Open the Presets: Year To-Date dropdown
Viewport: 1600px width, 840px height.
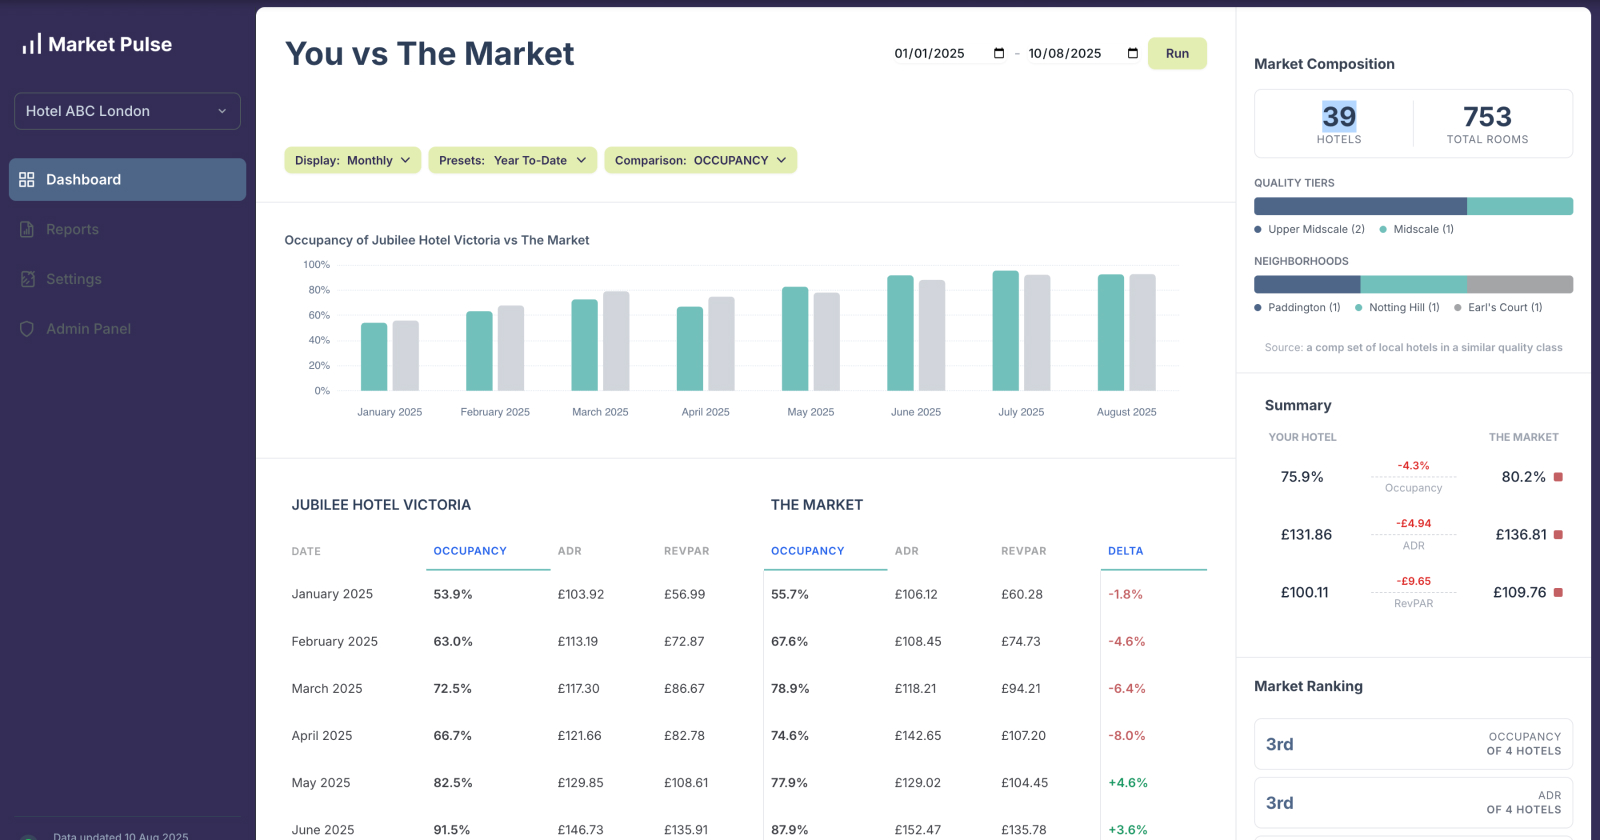click(512, 160)
